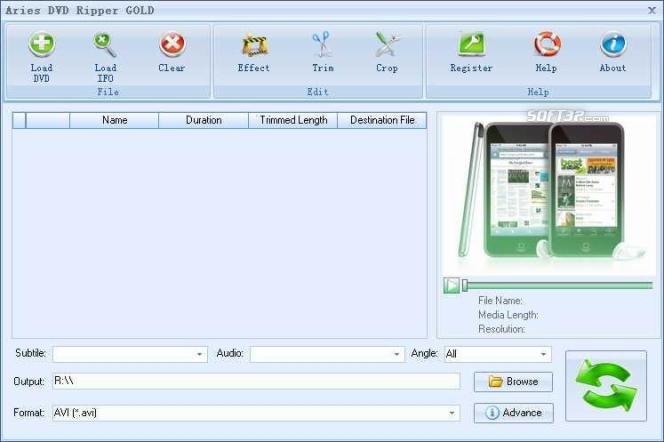Click the Edit group label

tap(318, 92)
